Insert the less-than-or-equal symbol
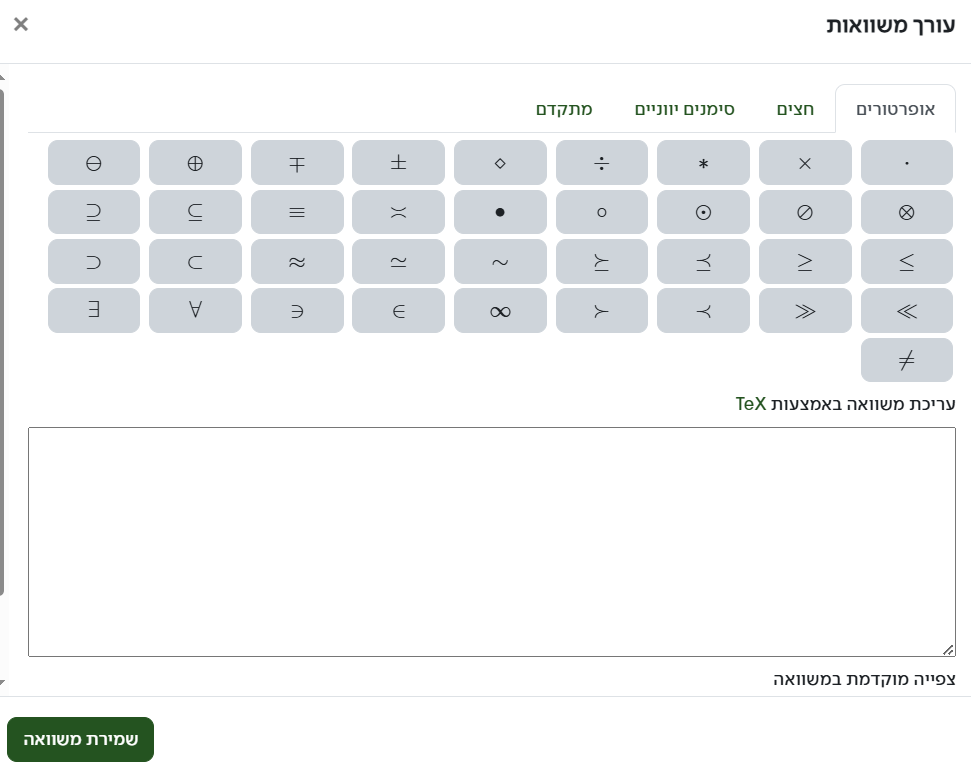The height and width of the screenshot is (771, 971). pyautogui.click(x=906, y=262)
